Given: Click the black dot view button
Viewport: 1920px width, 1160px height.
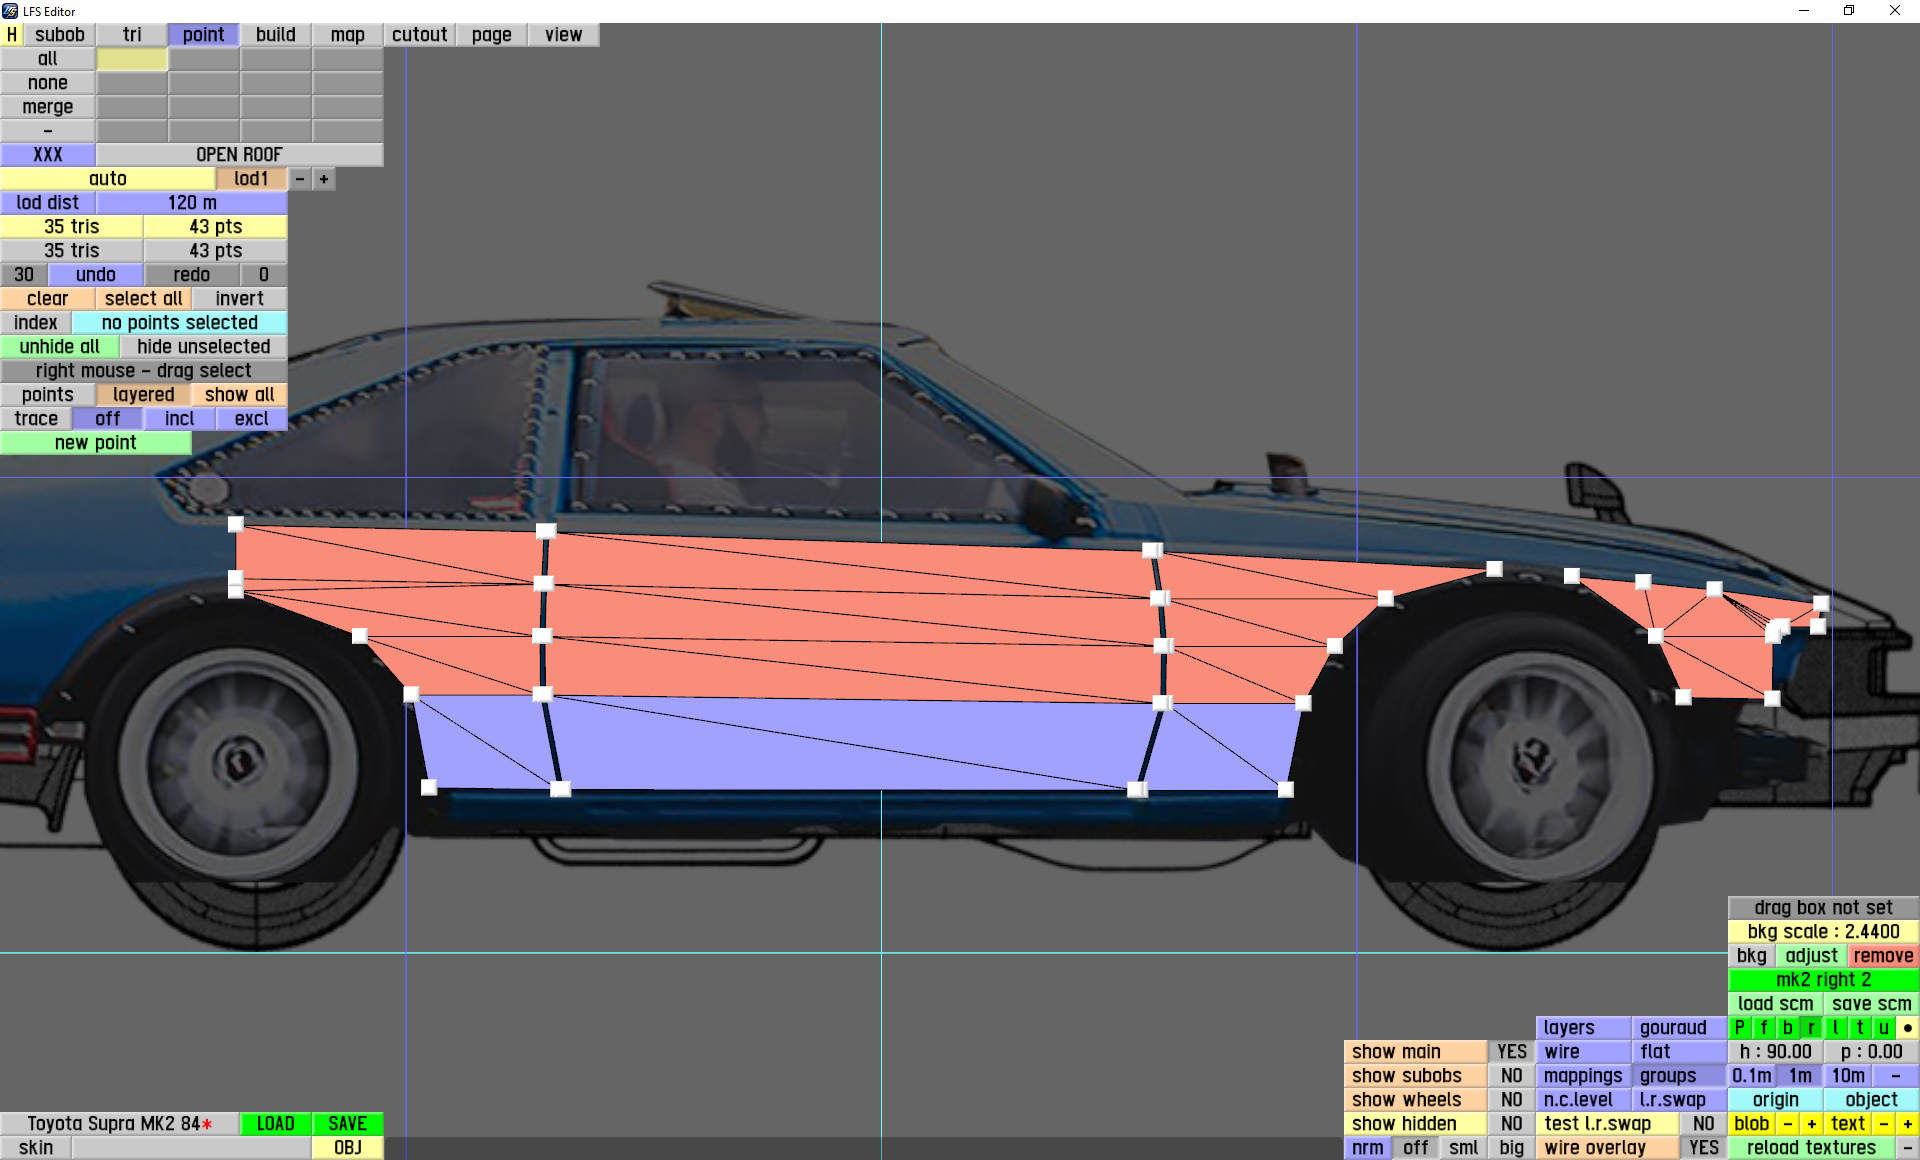Looking at the screenshot, I should point(1907,1028).
